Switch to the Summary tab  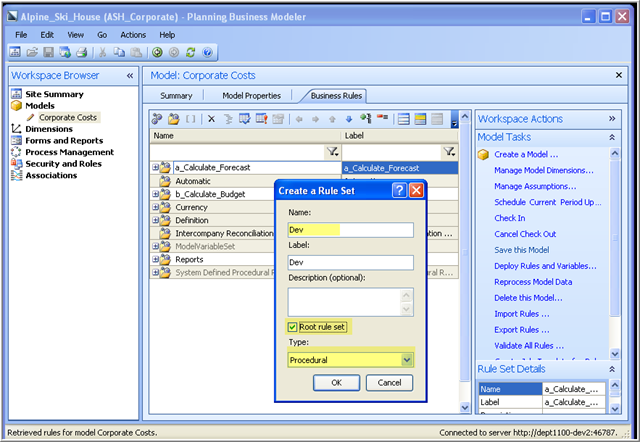(x=176, y=96)
